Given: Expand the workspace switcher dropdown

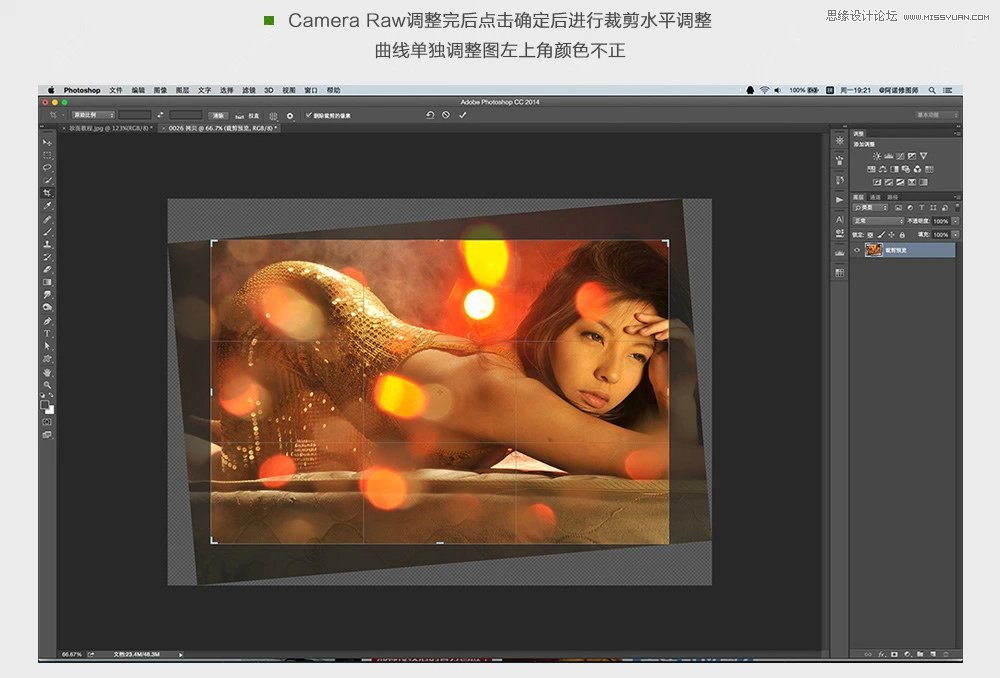Looking at the screenshot, I should (x=936, y=115).
